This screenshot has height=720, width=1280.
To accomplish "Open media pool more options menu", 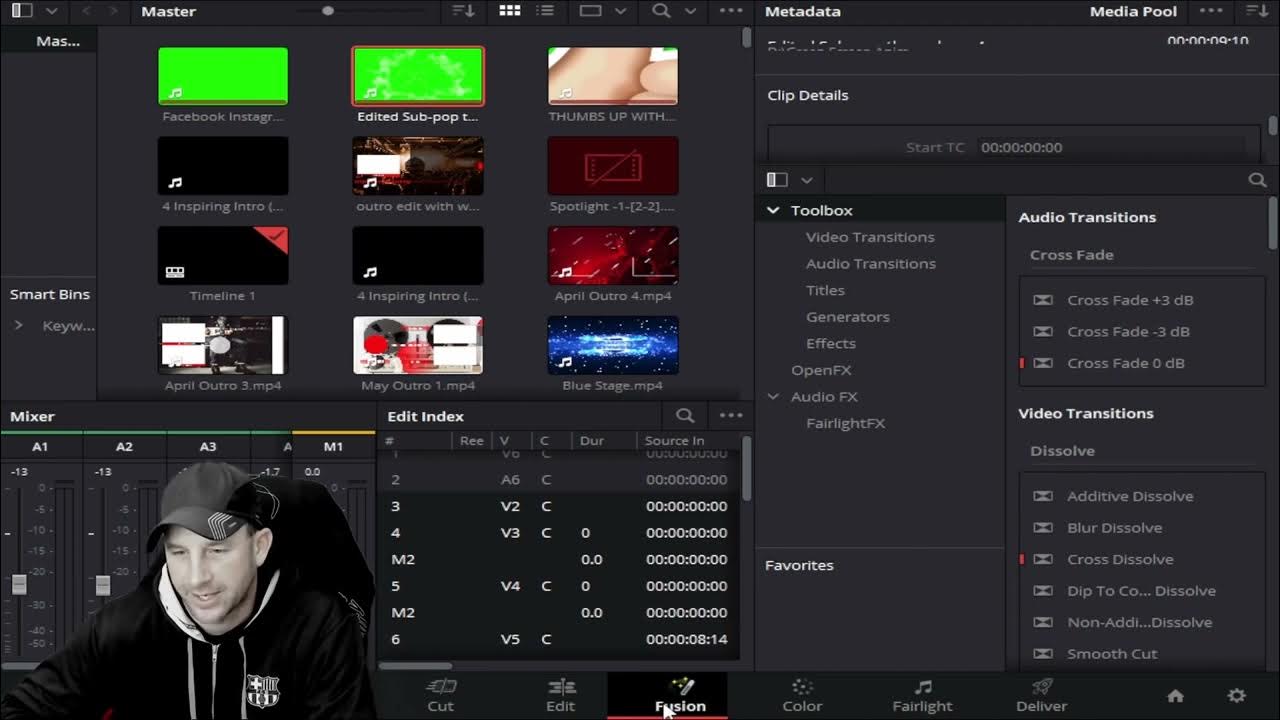I will [731, 11].
